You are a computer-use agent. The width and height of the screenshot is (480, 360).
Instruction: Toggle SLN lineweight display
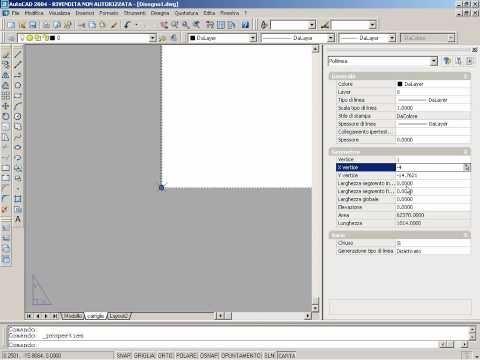click(x=270, y=356)
